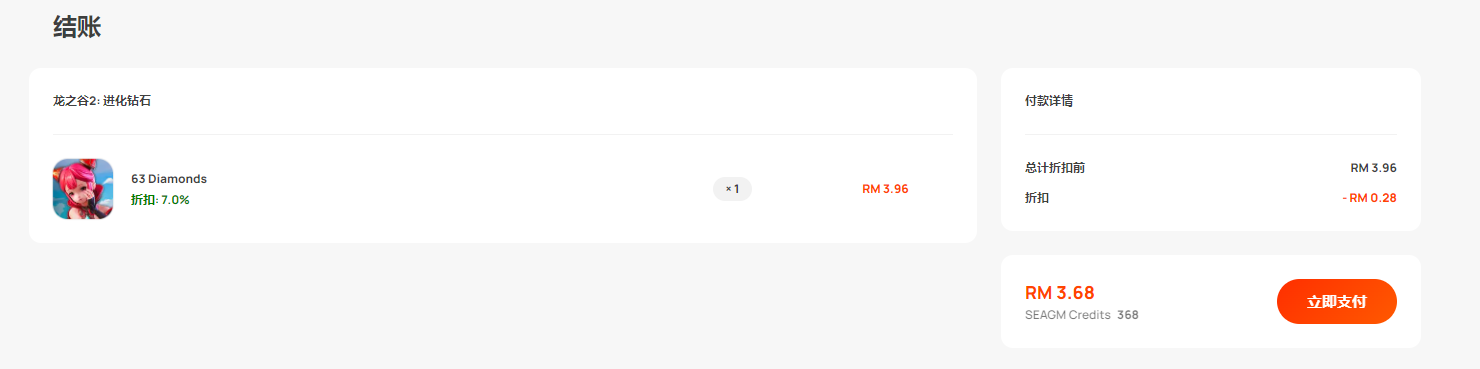Click the SEAGM Credits label

point(1068,315)
